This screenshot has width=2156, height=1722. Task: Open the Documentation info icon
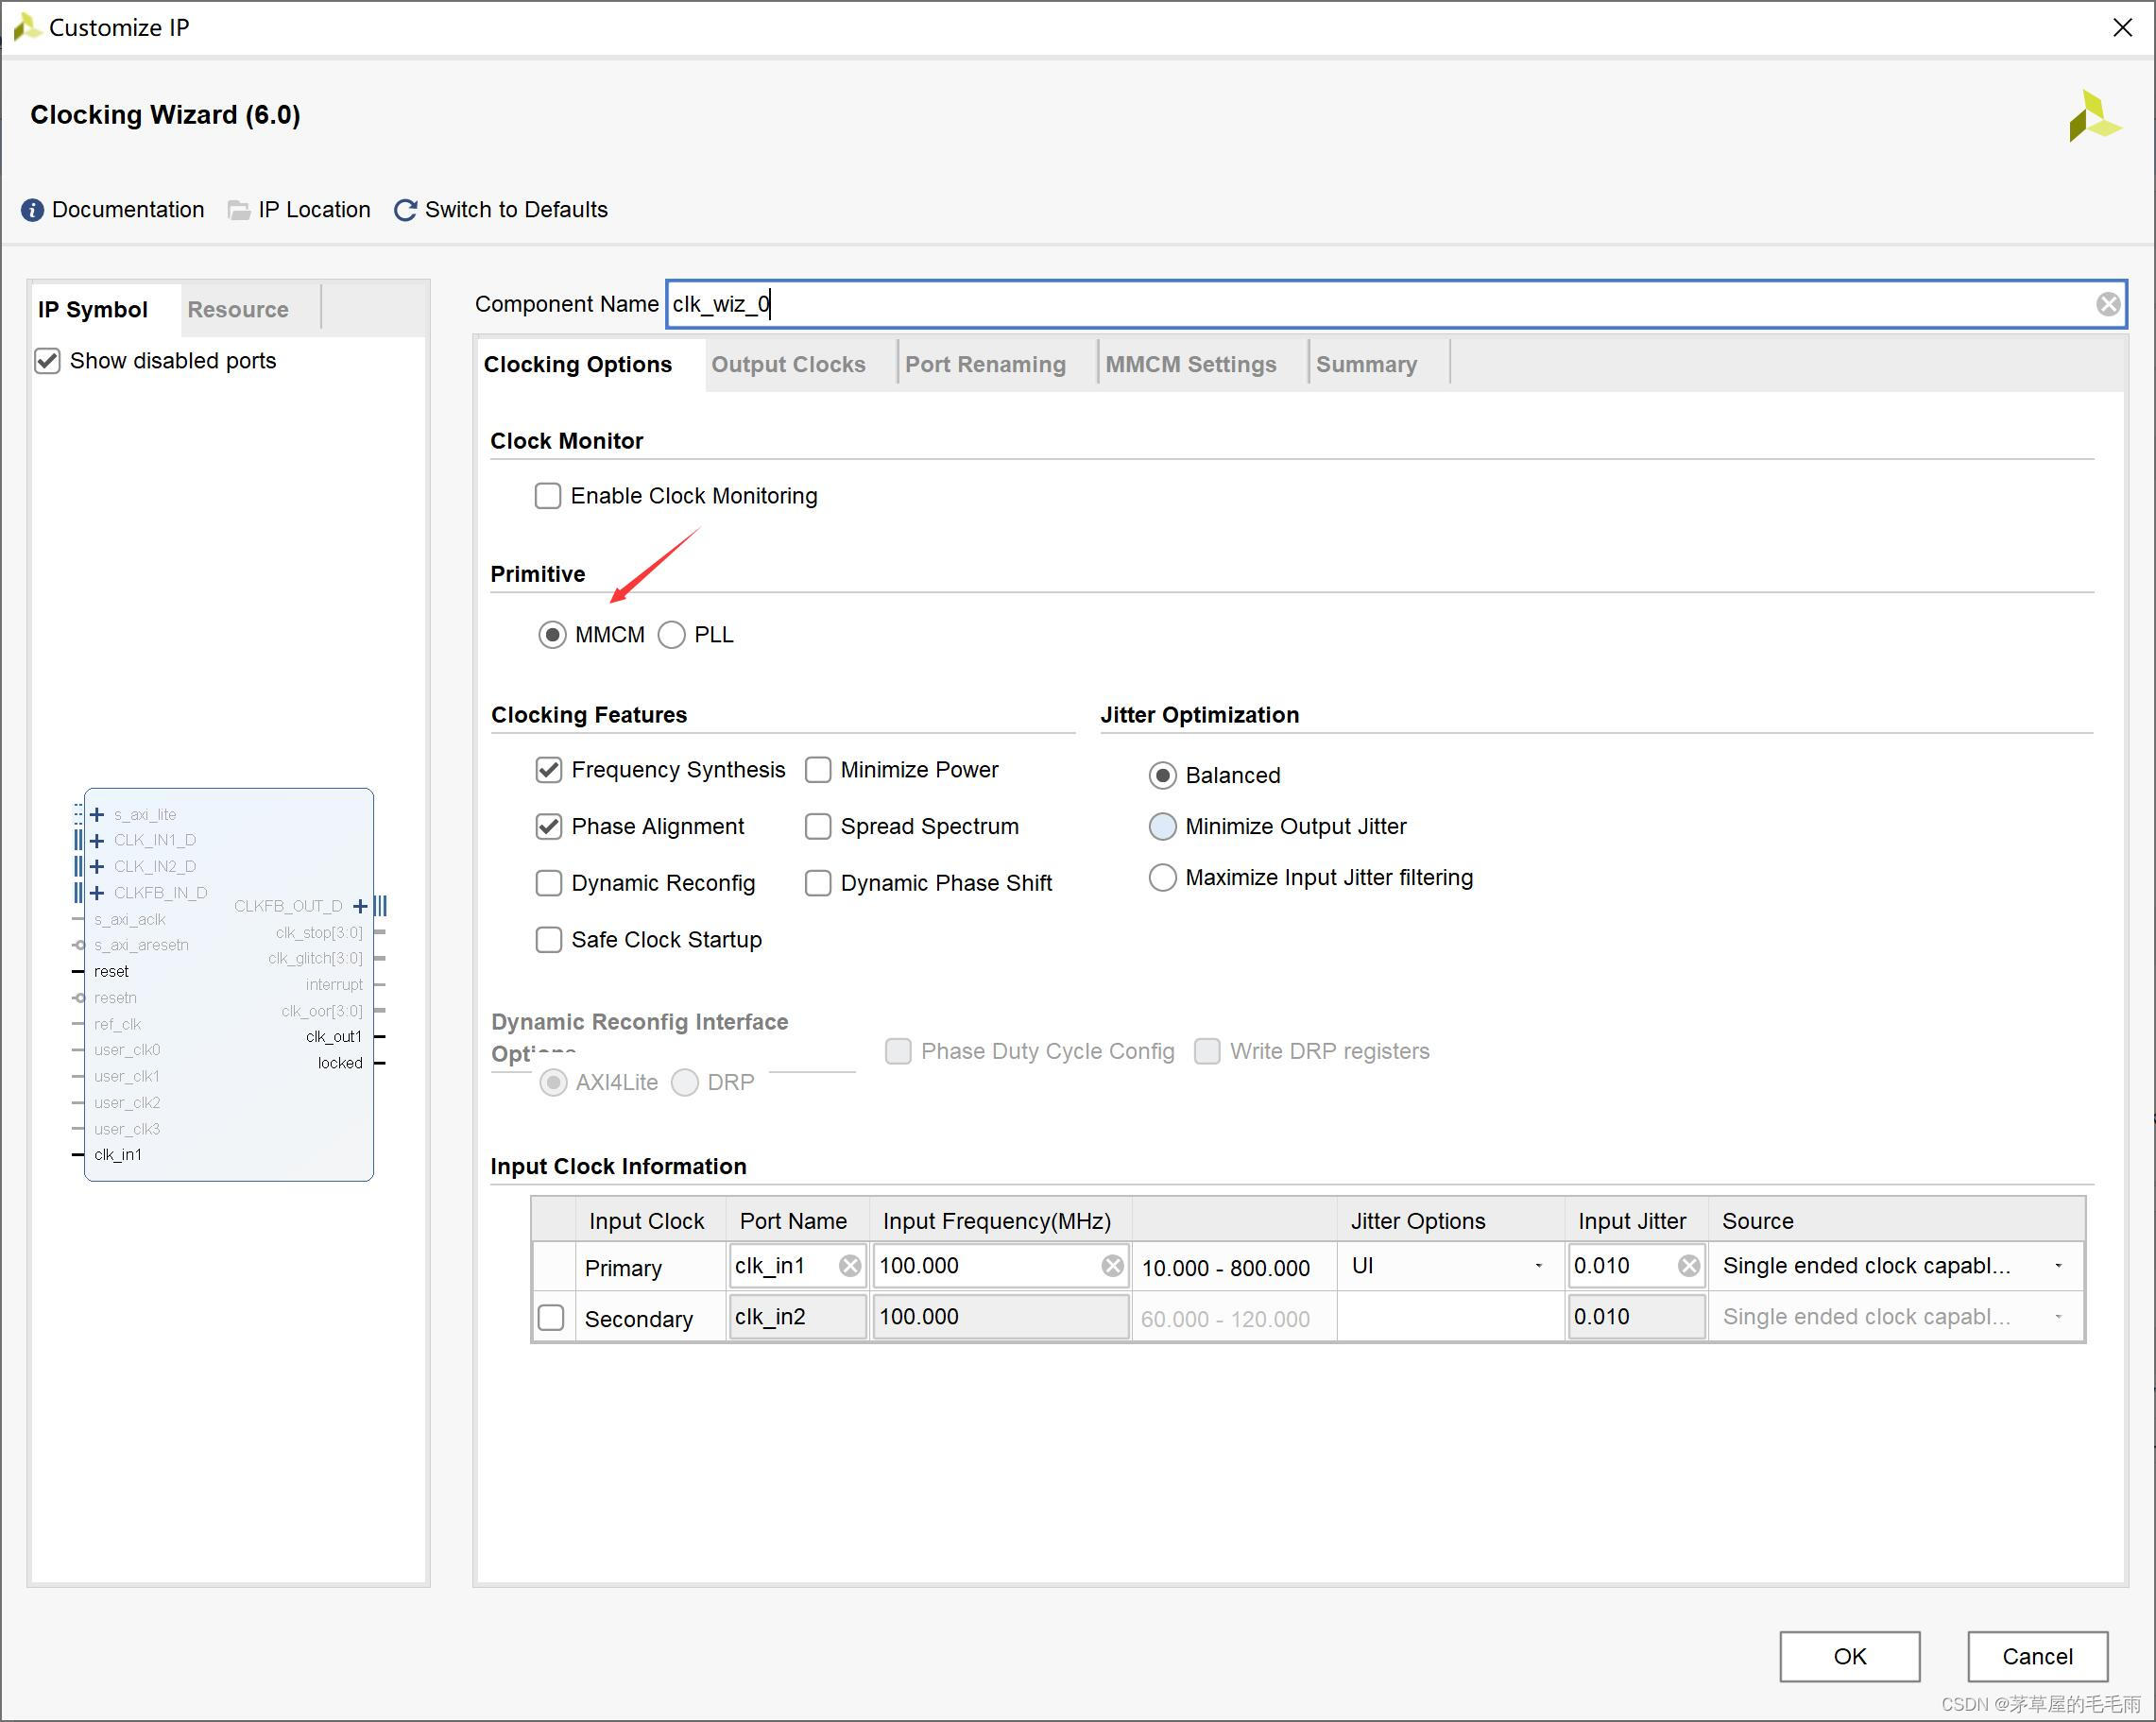coord(32,210)
